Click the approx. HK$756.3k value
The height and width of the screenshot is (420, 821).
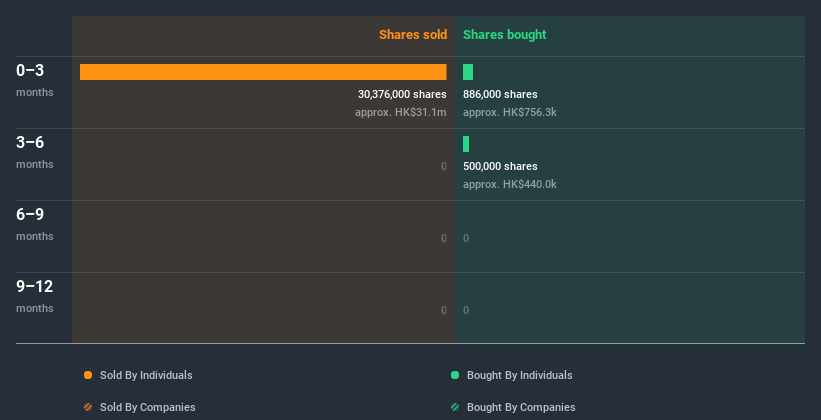pyautogui.click(x=509, y=113)
